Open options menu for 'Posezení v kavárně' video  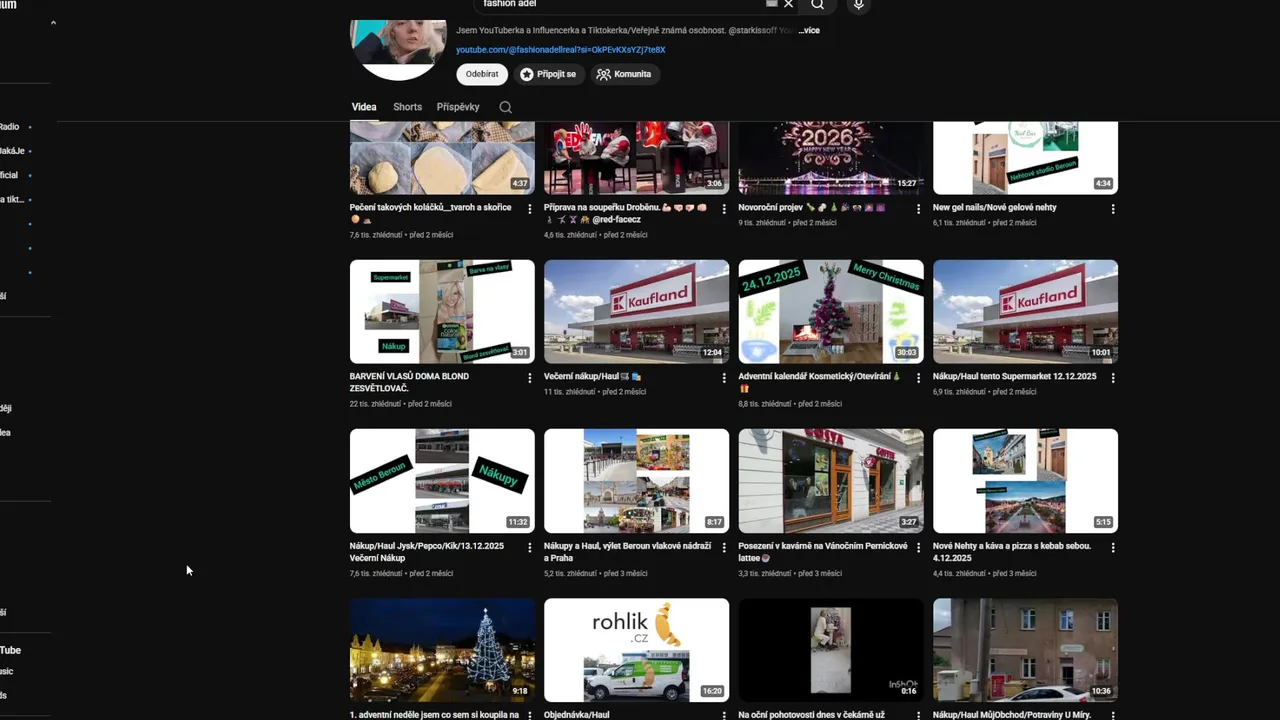(918, 548)
